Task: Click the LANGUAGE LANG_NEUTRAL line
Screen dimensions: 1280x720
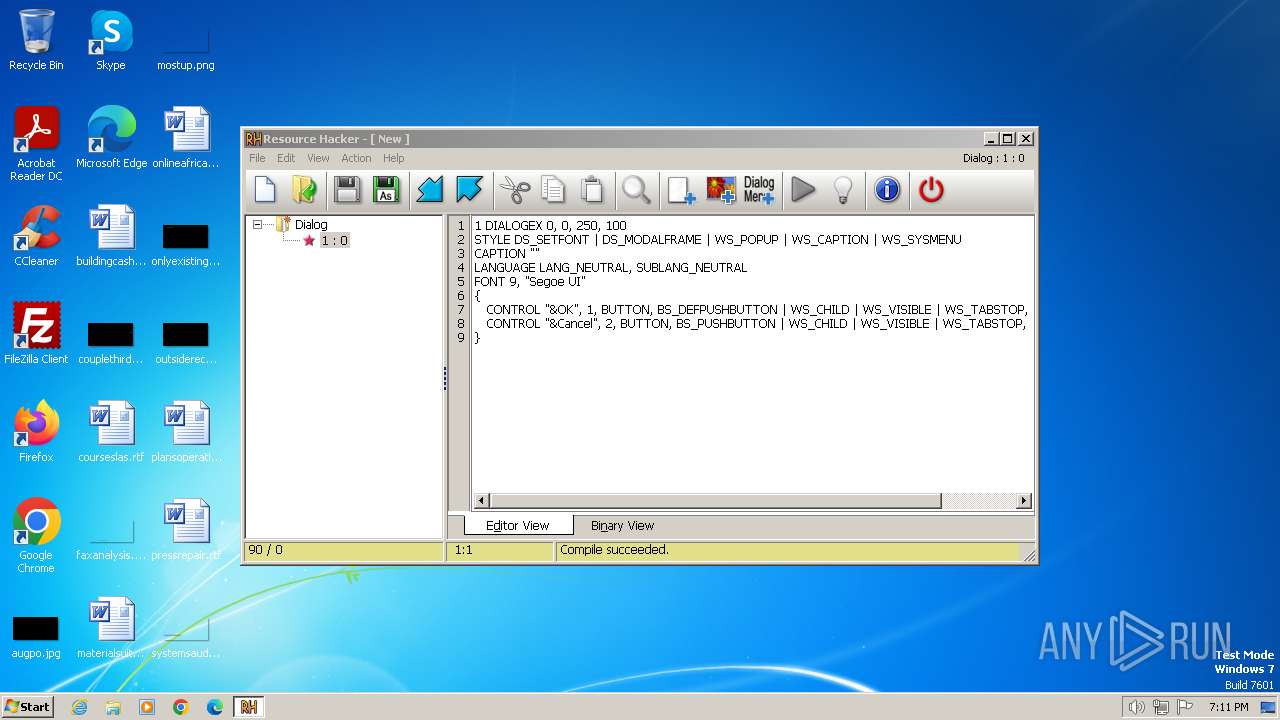Action: 610,268
